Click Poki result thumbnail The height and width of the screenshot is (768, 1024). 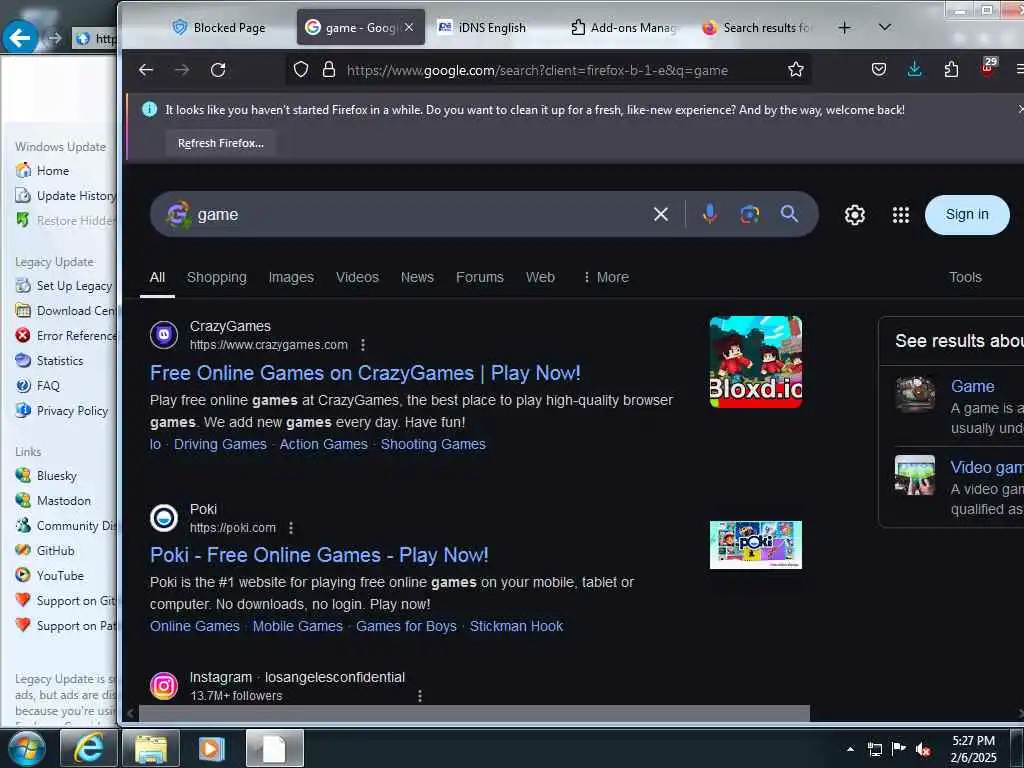tap(756, 545)
